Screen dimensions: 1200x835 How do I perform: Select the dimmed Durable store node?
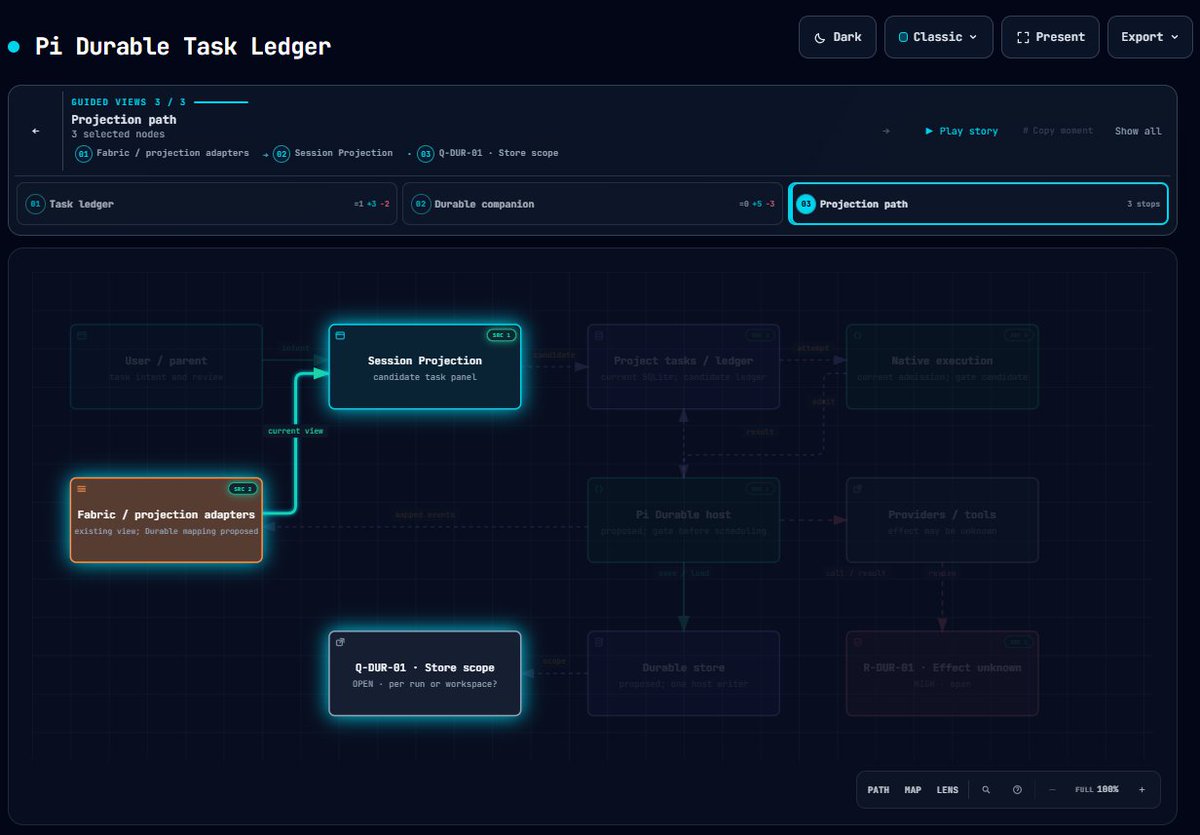tap(684, 673)
